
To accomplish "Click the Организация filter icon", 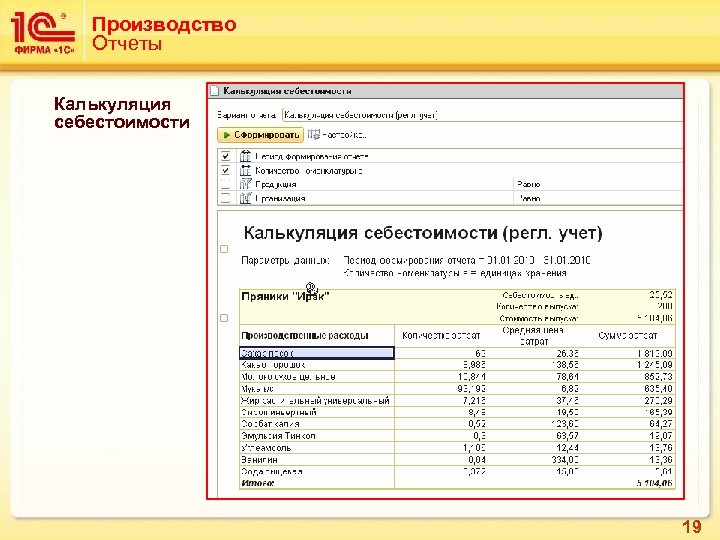I will pos(246,198).
